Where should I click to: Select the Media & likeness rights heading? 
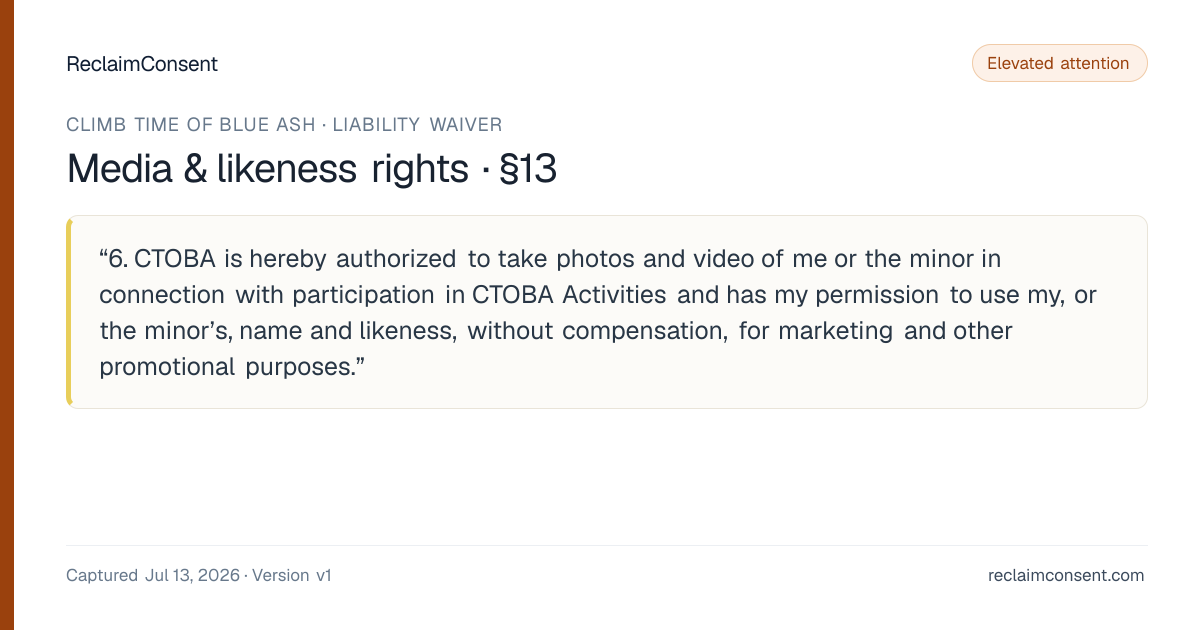point(267,169)
